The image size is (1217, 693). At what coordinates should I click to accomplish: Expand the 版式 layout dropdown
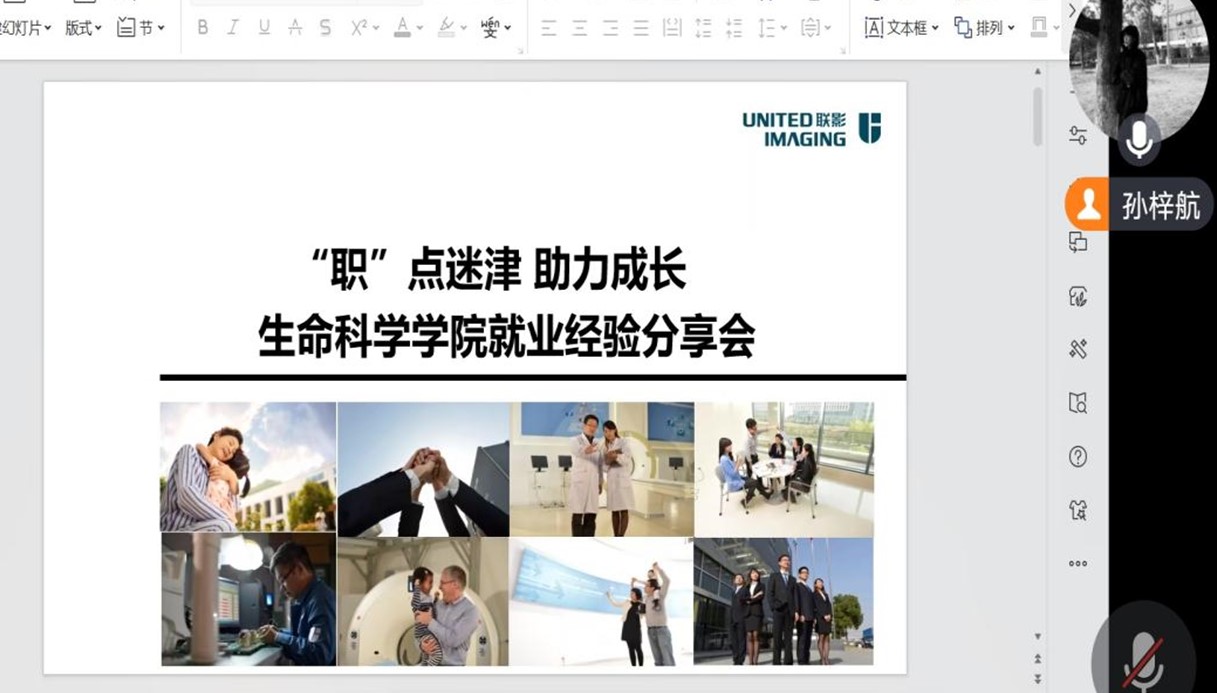[83, 28]
